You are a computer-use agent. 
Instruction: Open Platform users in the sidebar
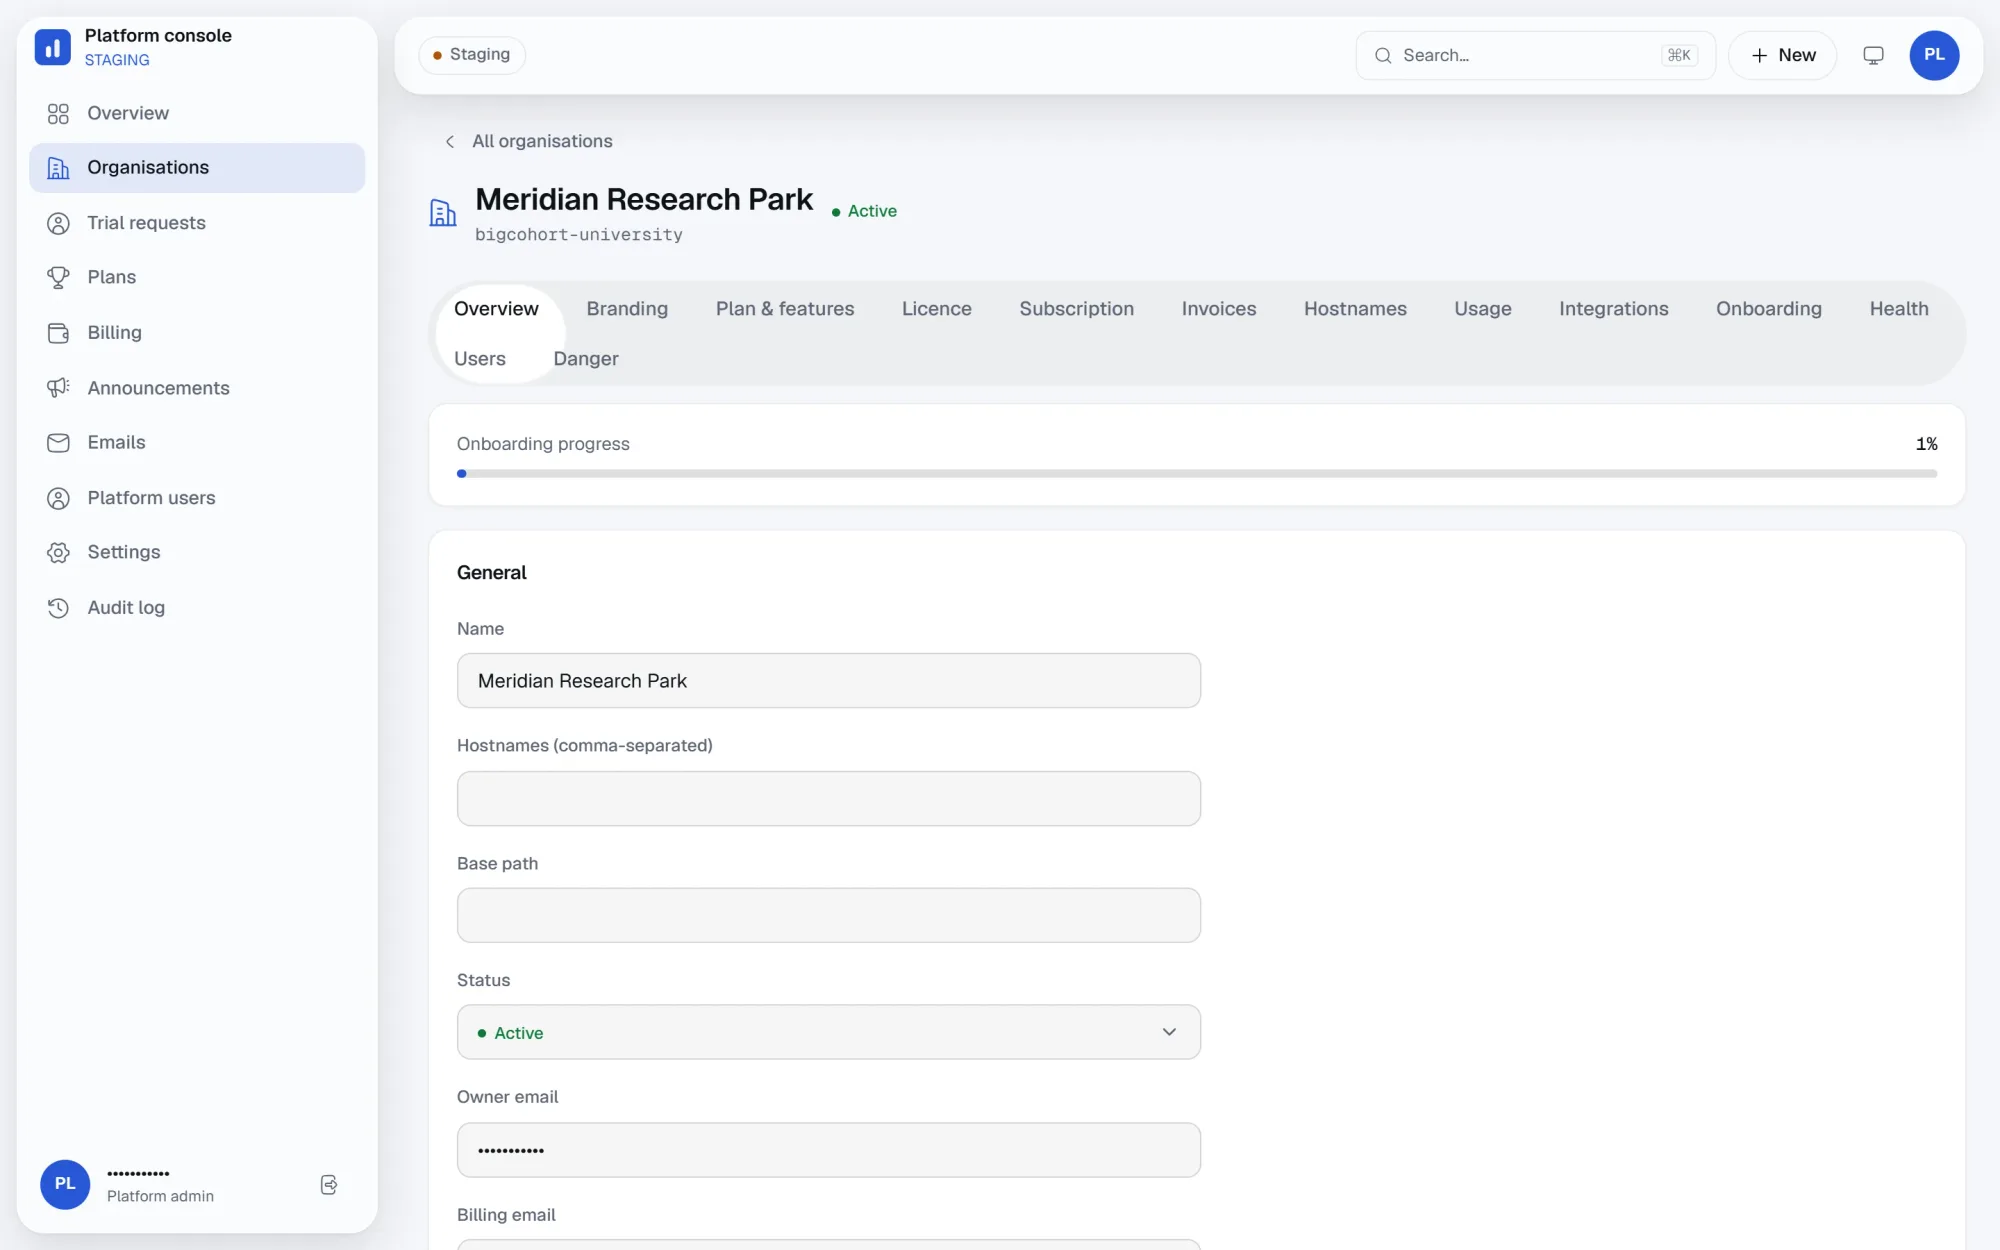[197, 498]
